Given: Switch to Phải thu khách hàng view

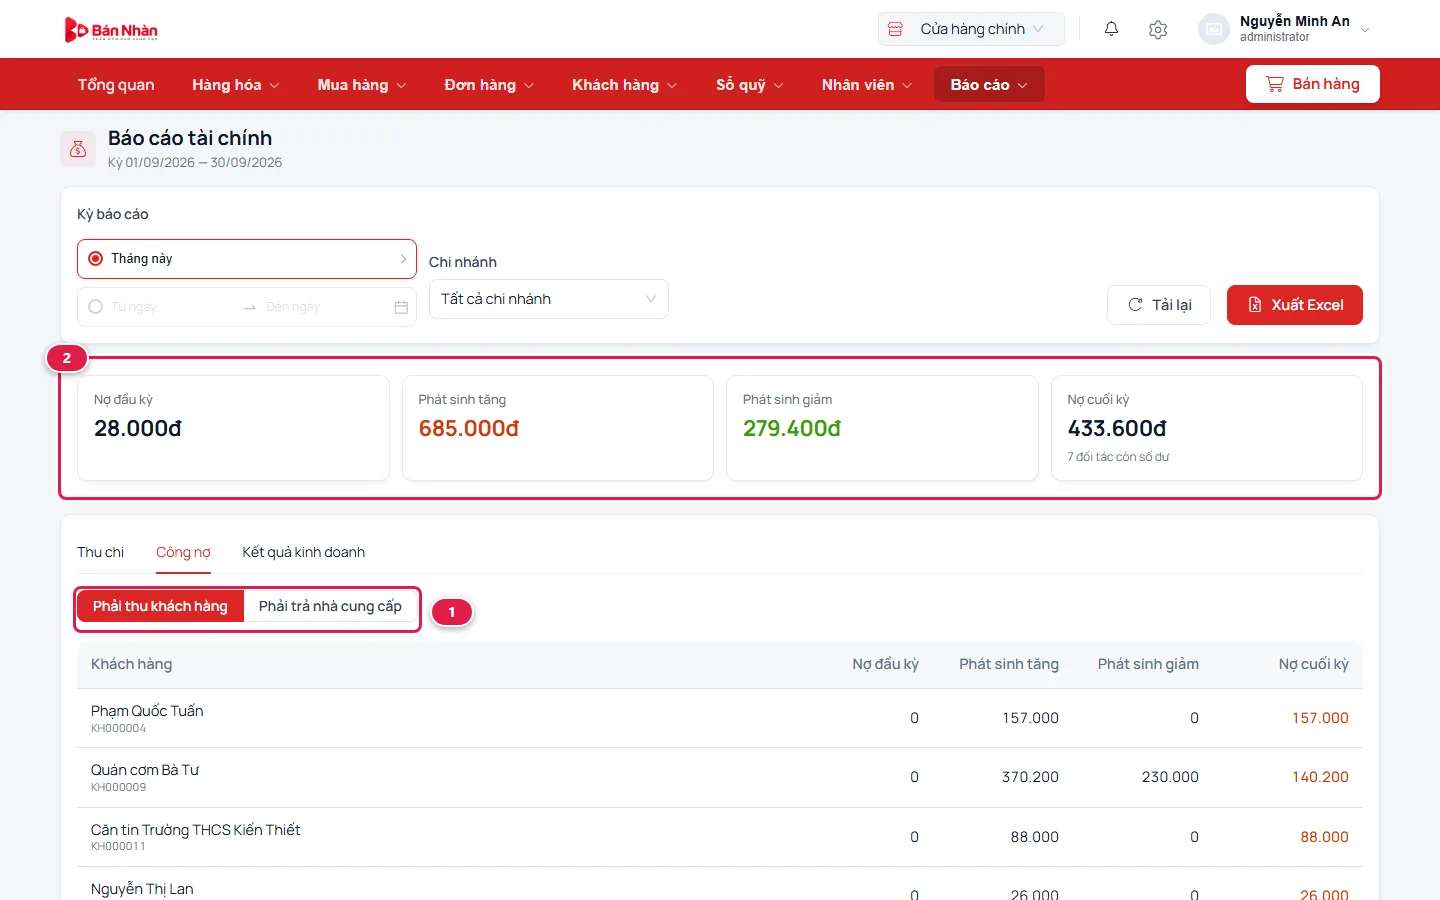Looking at the screenshot, I should (160, 606).
